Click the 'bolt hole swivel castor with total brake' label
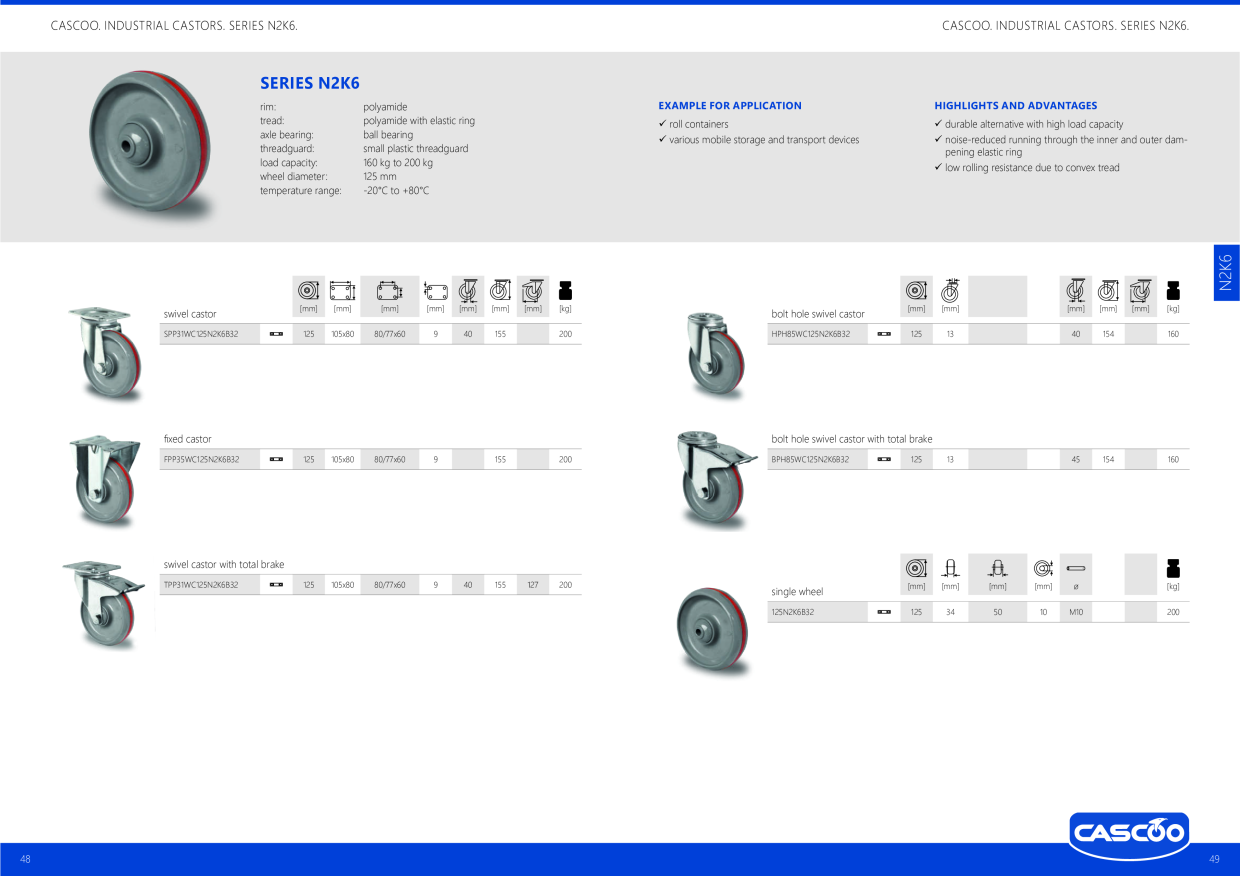1240x876 pixels. [x=852, y=439]
